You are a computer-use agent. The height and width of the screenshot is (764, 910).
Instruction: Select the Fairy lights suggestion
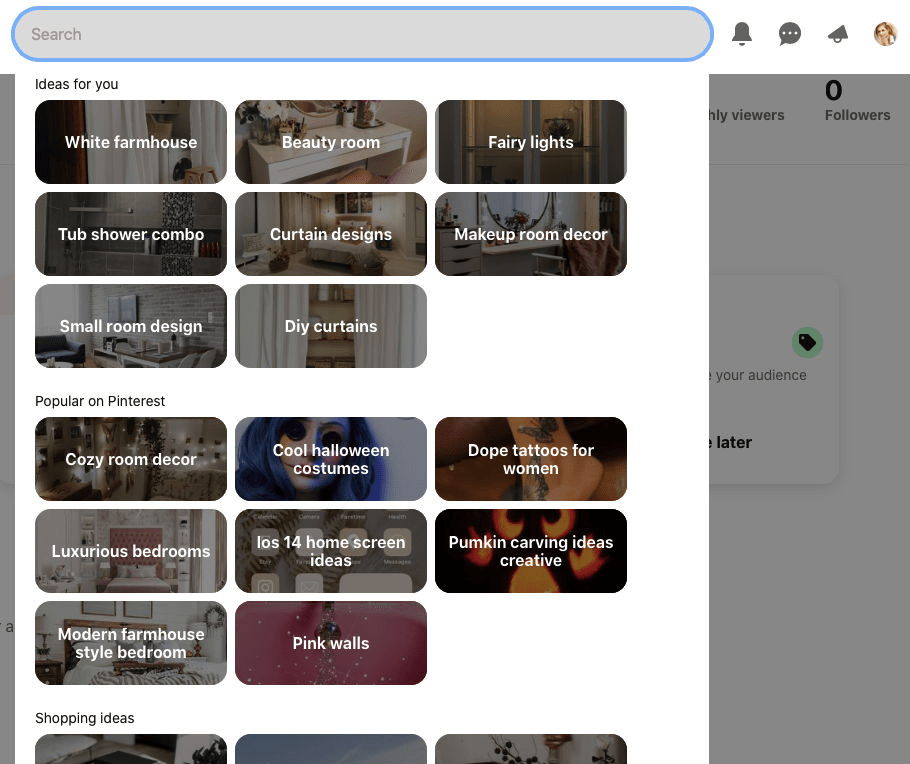pos(531,142)
